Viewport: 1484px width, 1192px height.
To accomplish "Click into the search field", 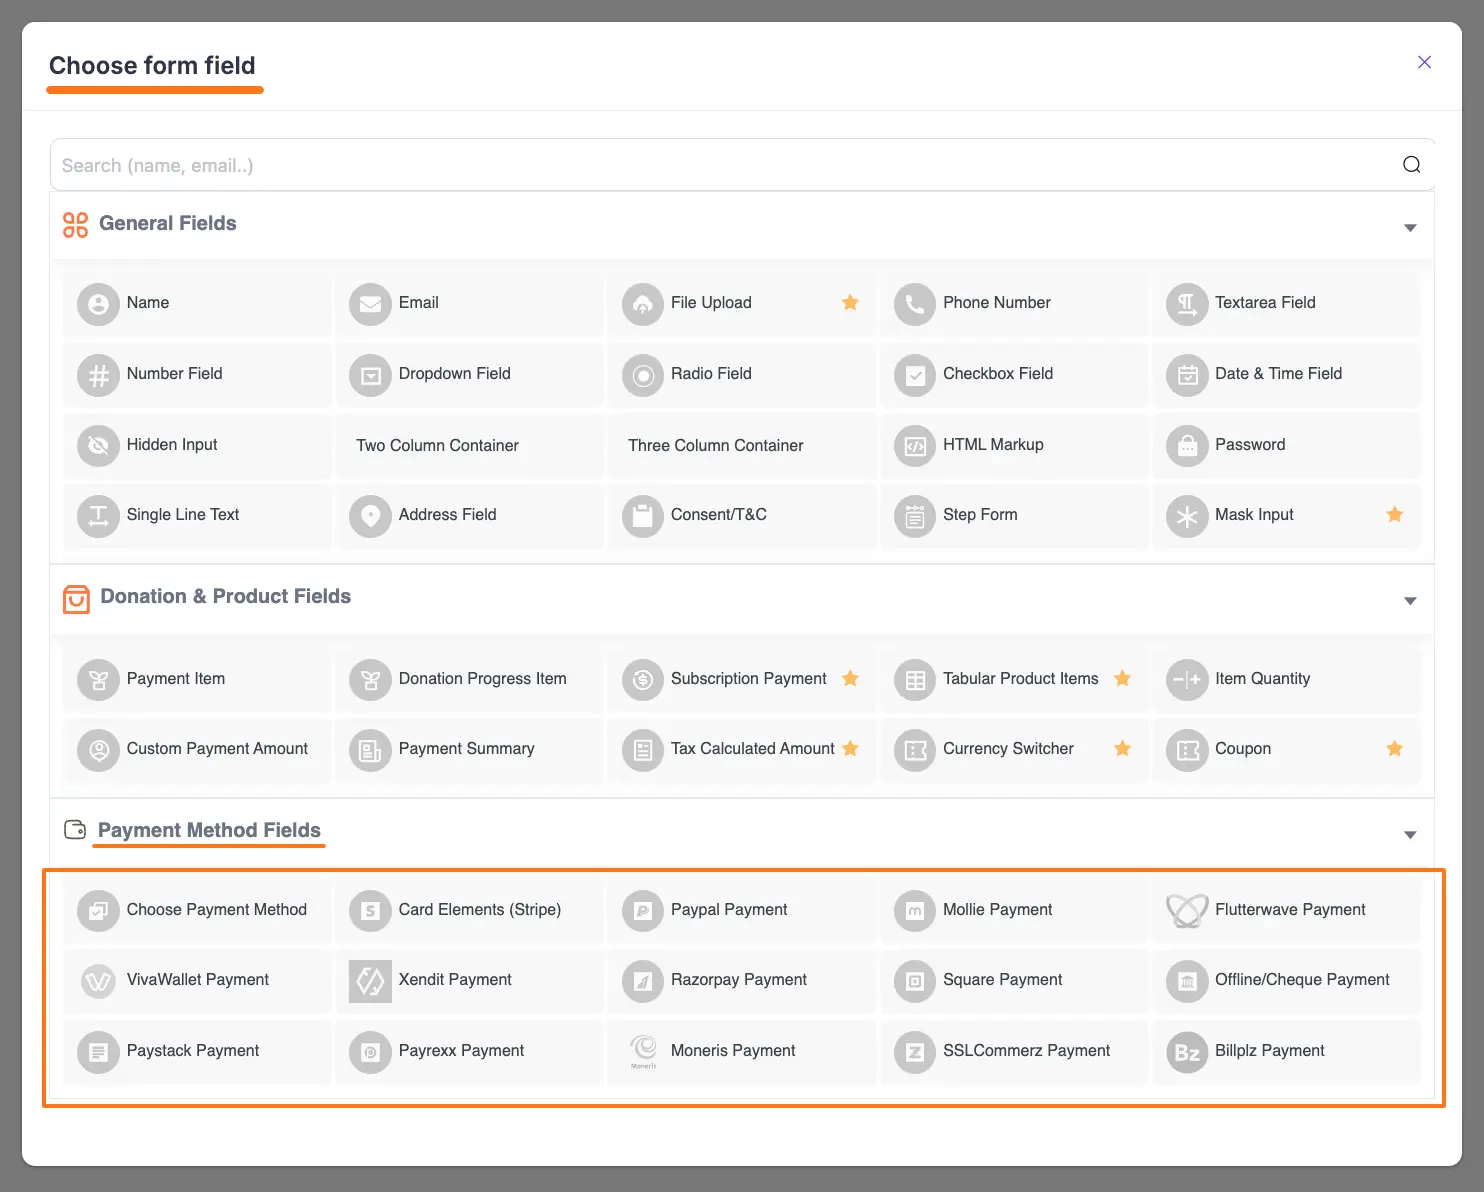I will pos(700,164).
